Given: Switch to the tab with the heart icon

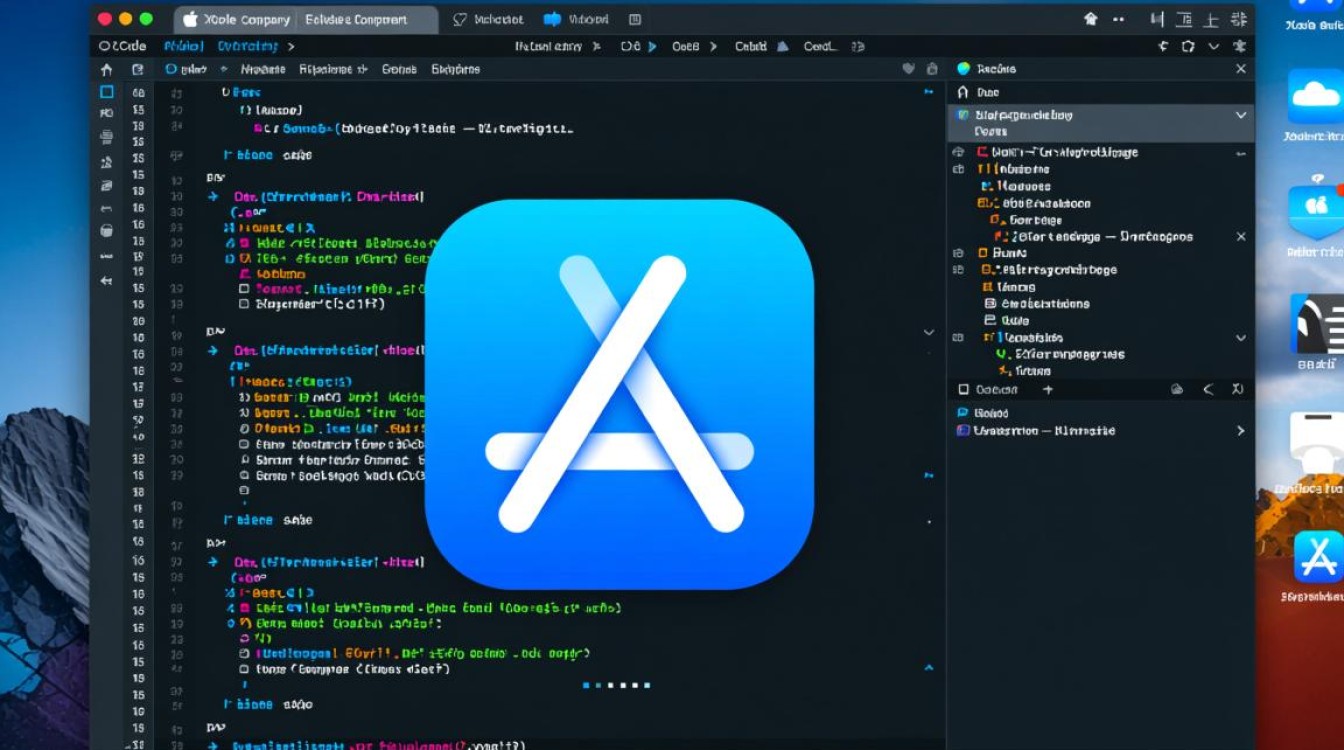Looking at the screenshot, I should point(489,19).
